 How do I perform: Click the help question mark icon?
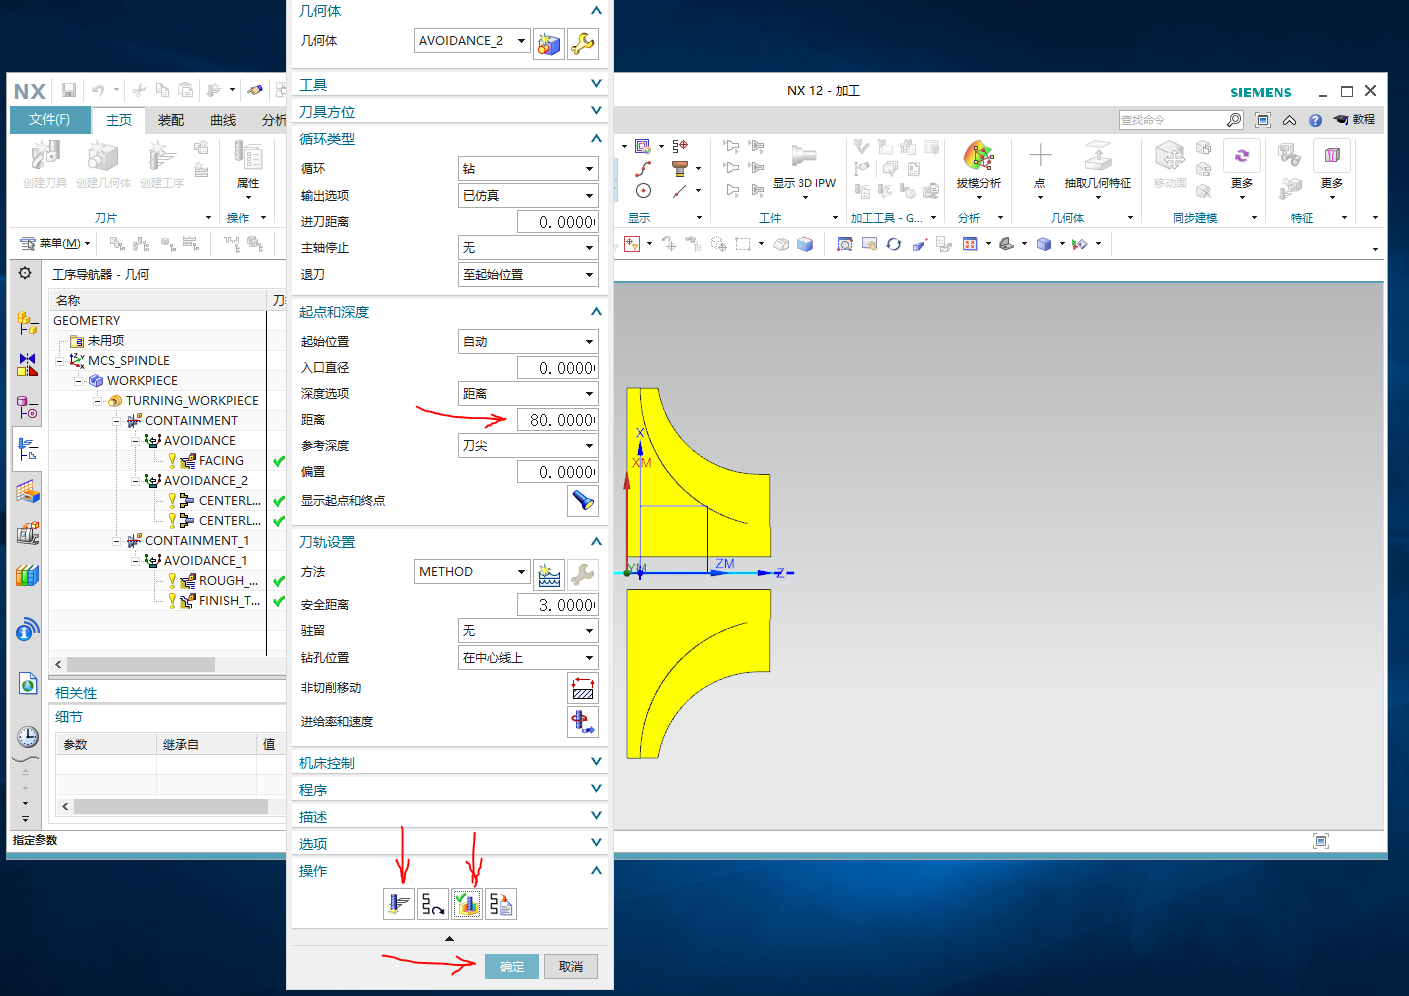click(1315, 120)
